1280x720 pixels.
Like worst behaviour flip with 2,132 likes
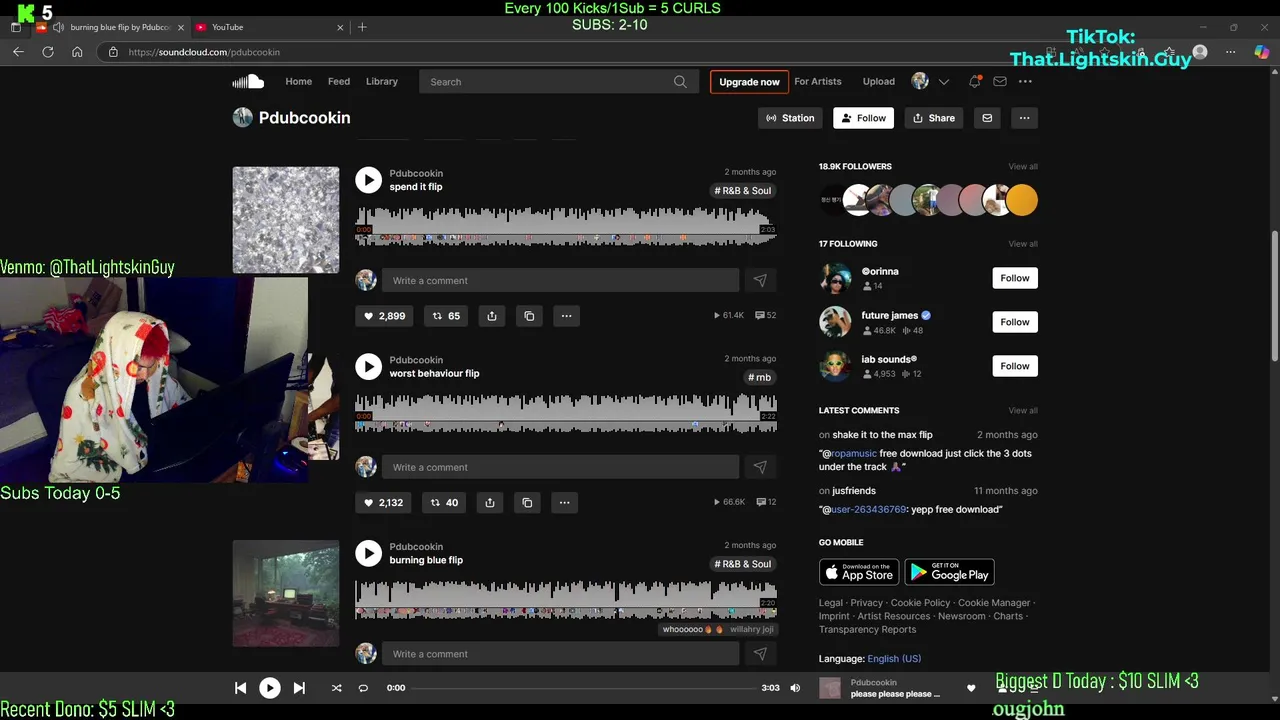point(383,503)
